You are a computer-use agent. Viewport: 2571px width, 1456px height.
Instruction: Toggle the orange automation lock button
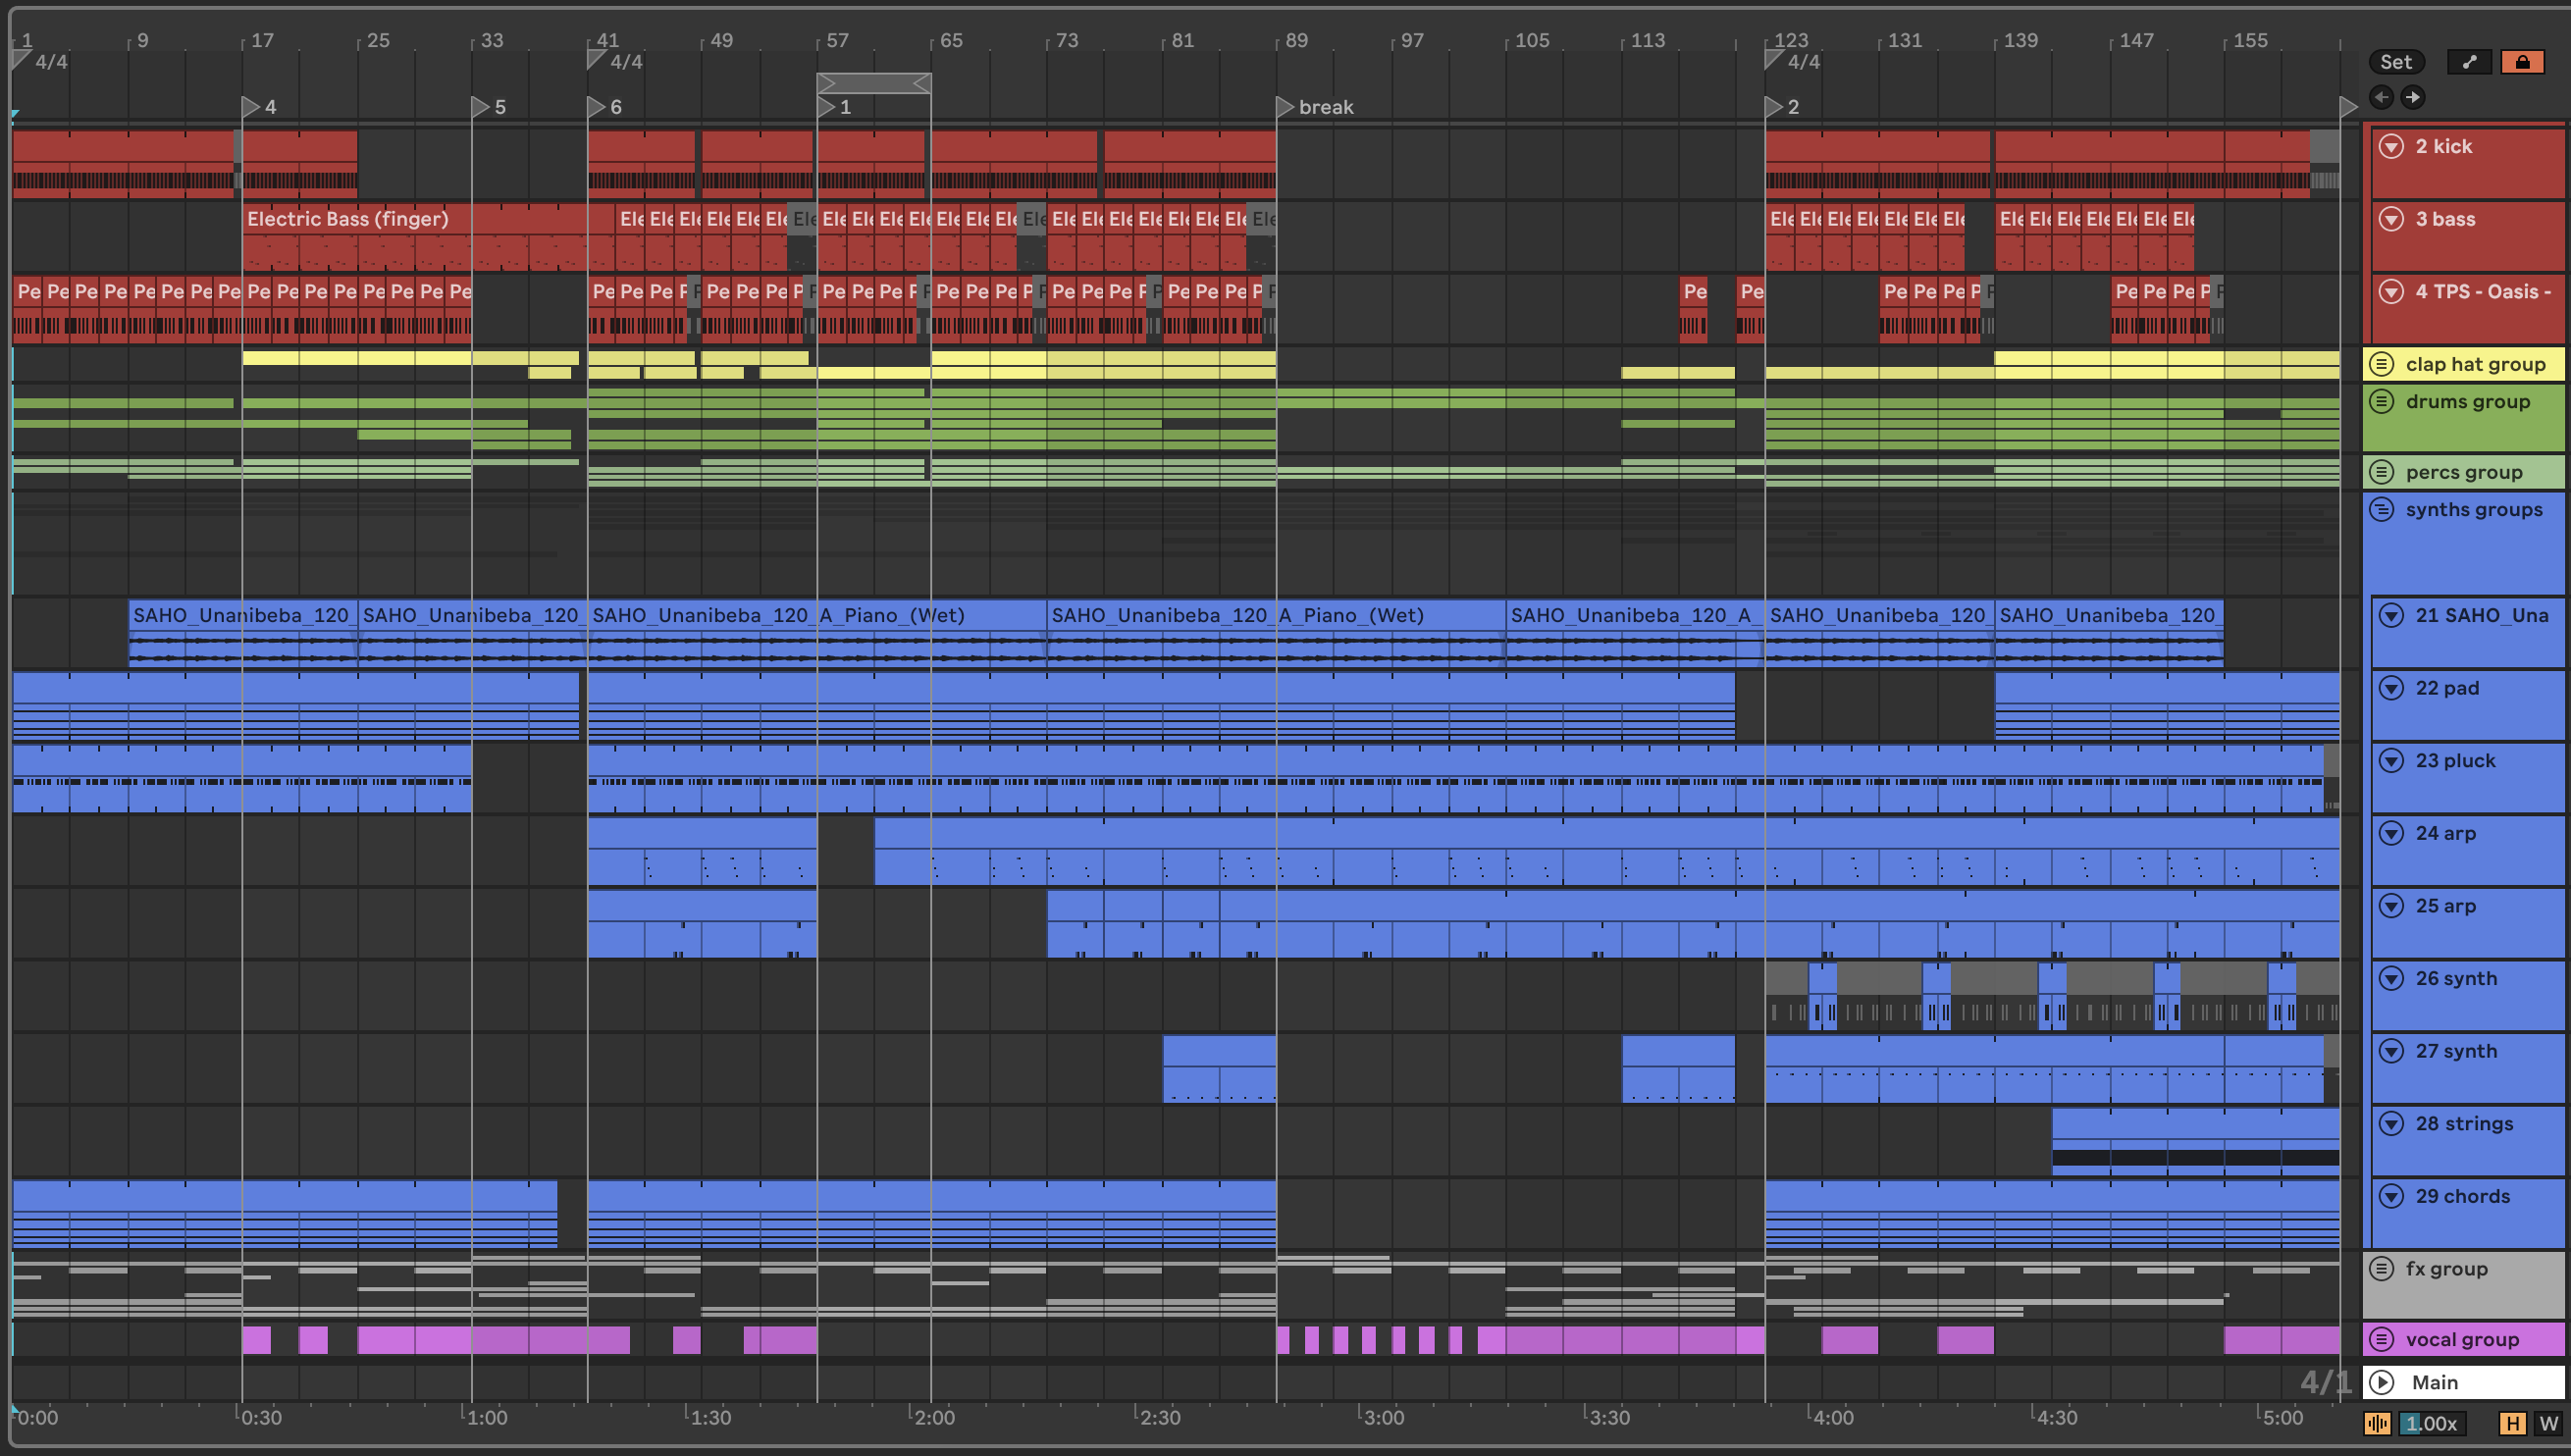2522,62
